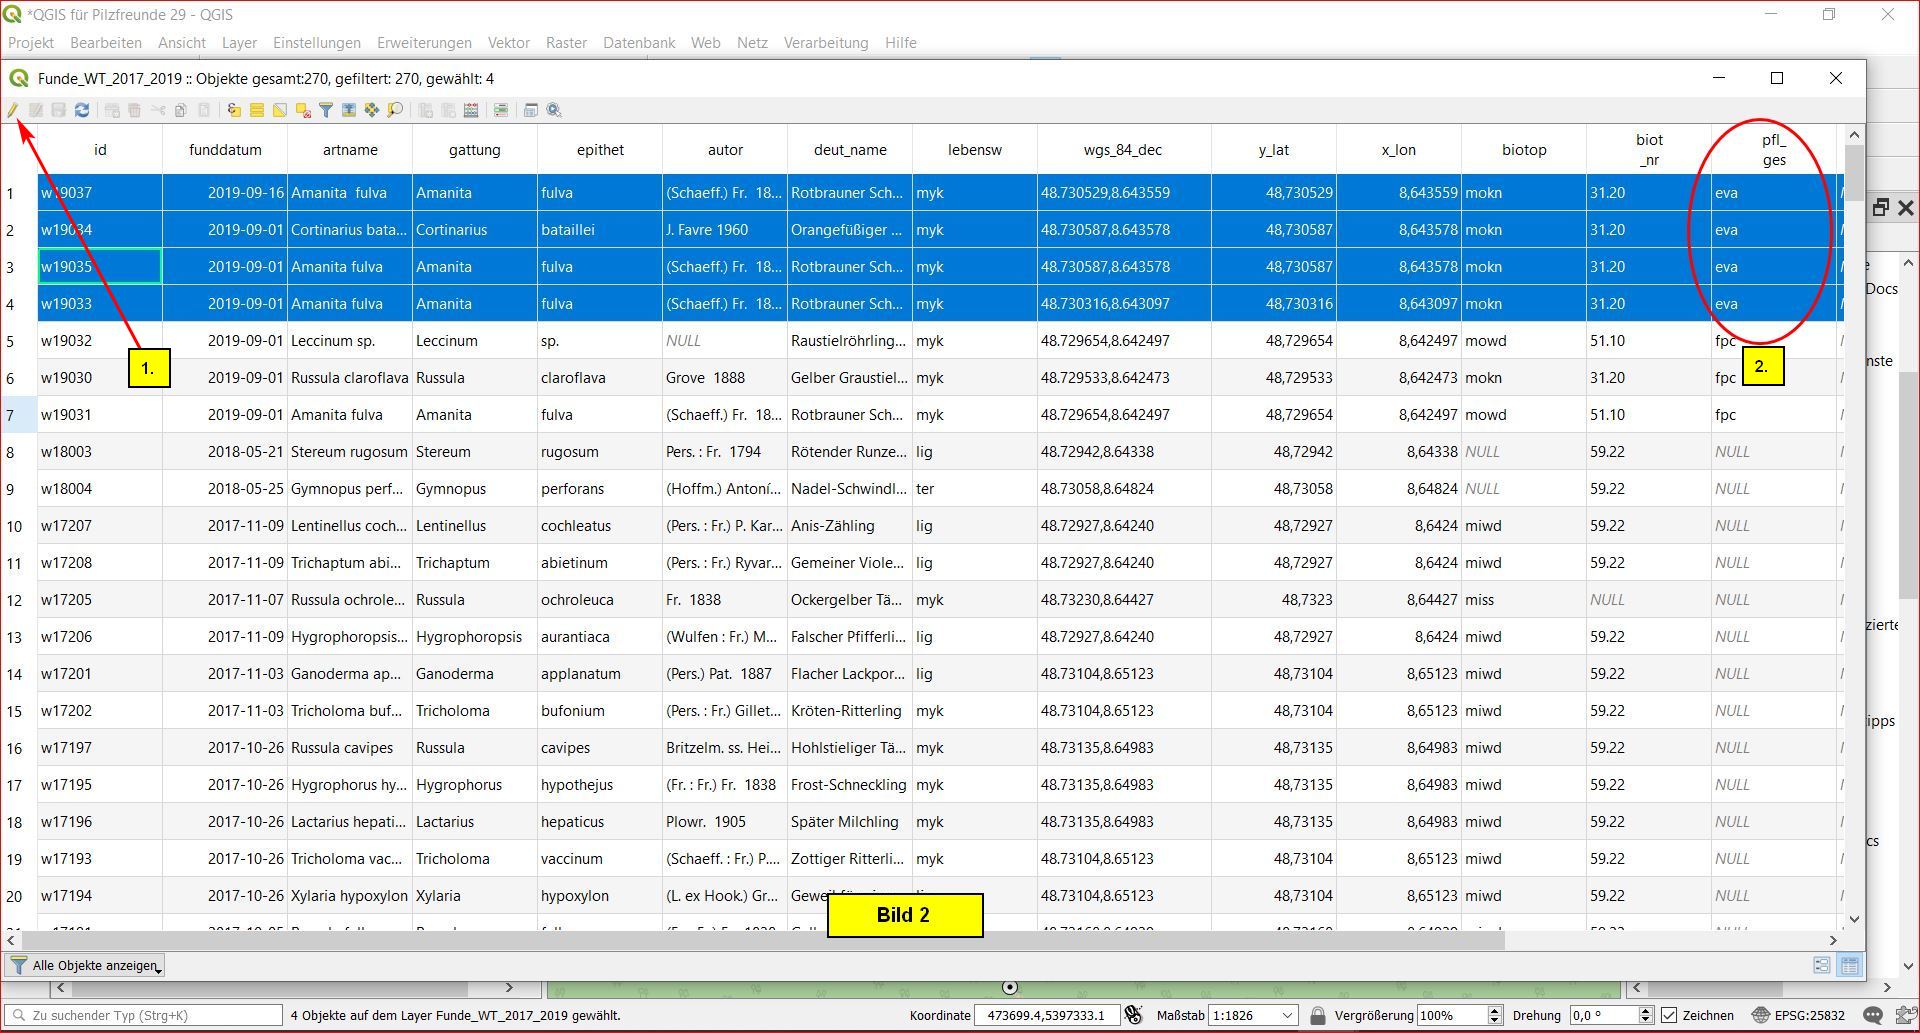
Task: Click the move selection to top icon
Action: [349, 110]
